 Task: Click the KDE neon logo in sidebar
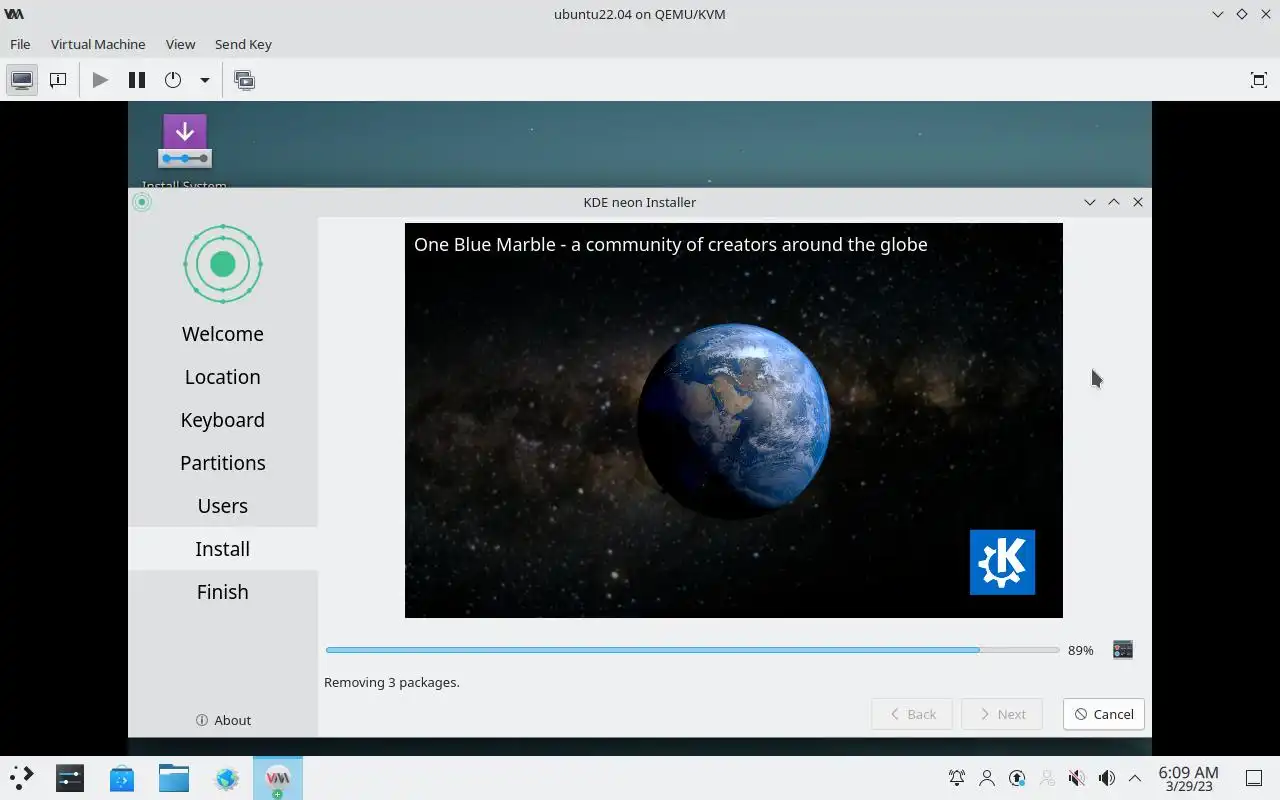tap(223, 264)
